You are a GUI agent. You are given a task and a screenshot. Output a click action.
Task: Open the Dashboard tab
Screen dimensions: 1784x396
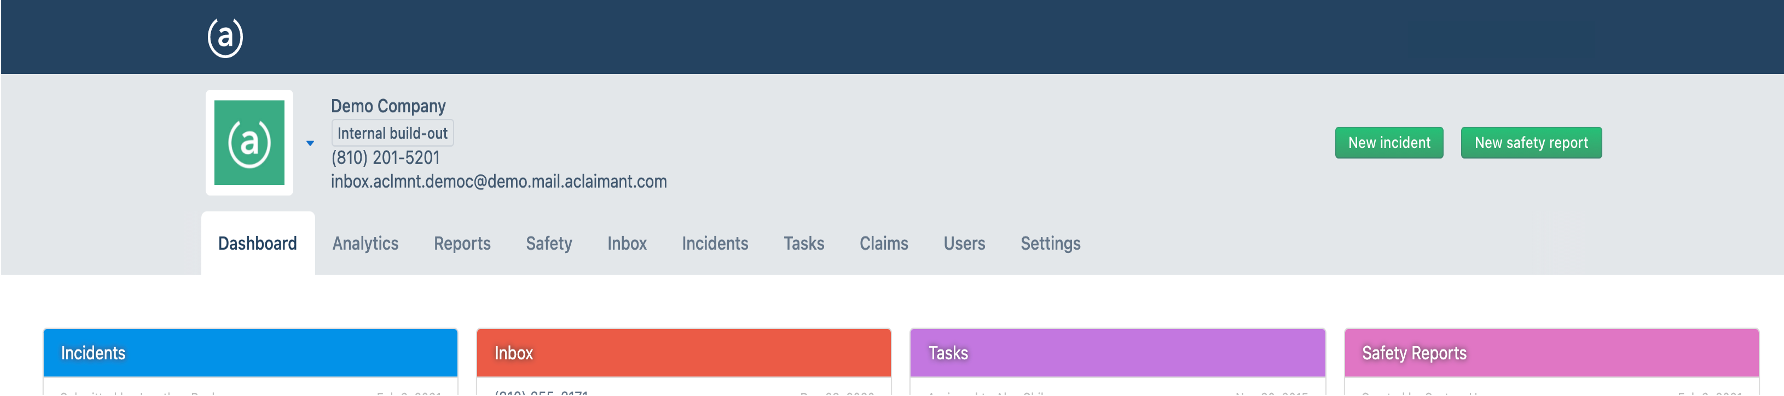pyautogui.click(x=258, y=243)
